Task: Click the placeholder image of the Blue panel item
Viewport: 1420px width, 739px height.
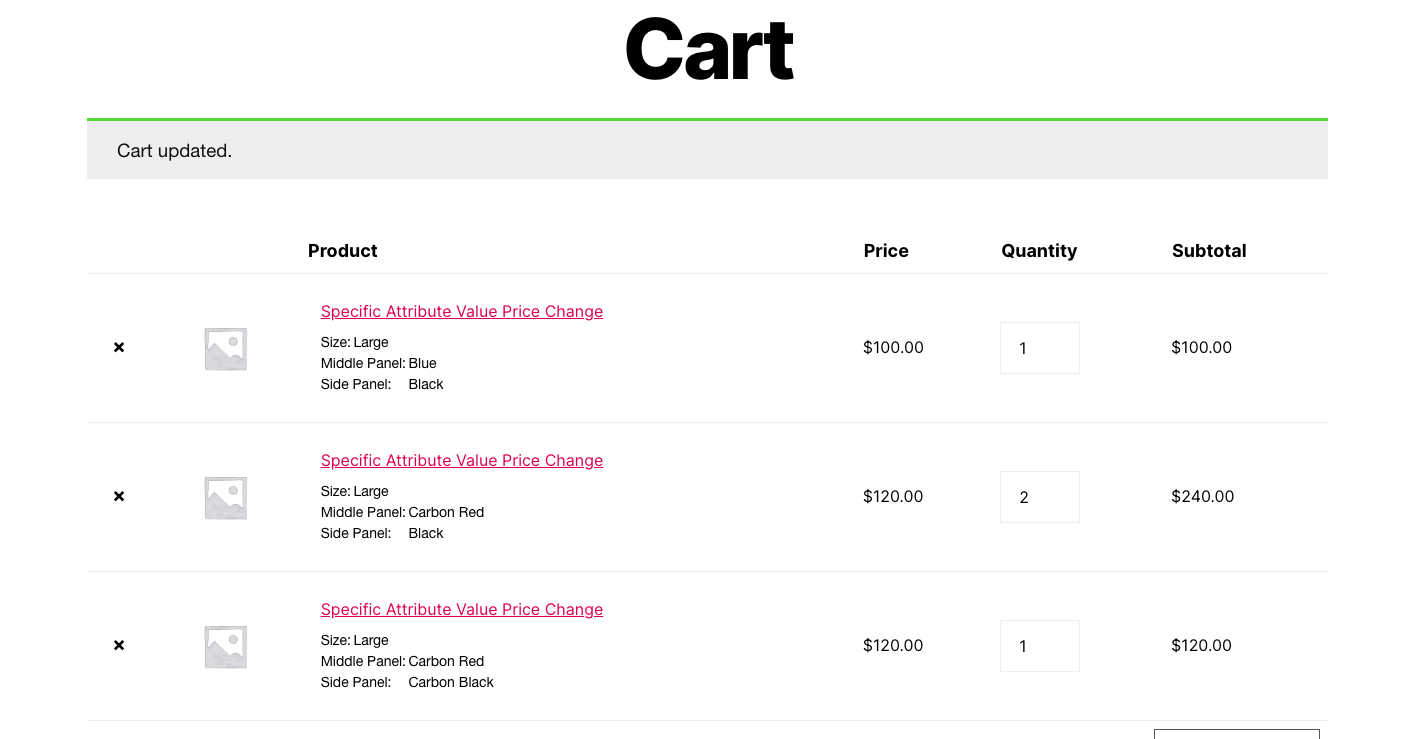Action: 225,348
